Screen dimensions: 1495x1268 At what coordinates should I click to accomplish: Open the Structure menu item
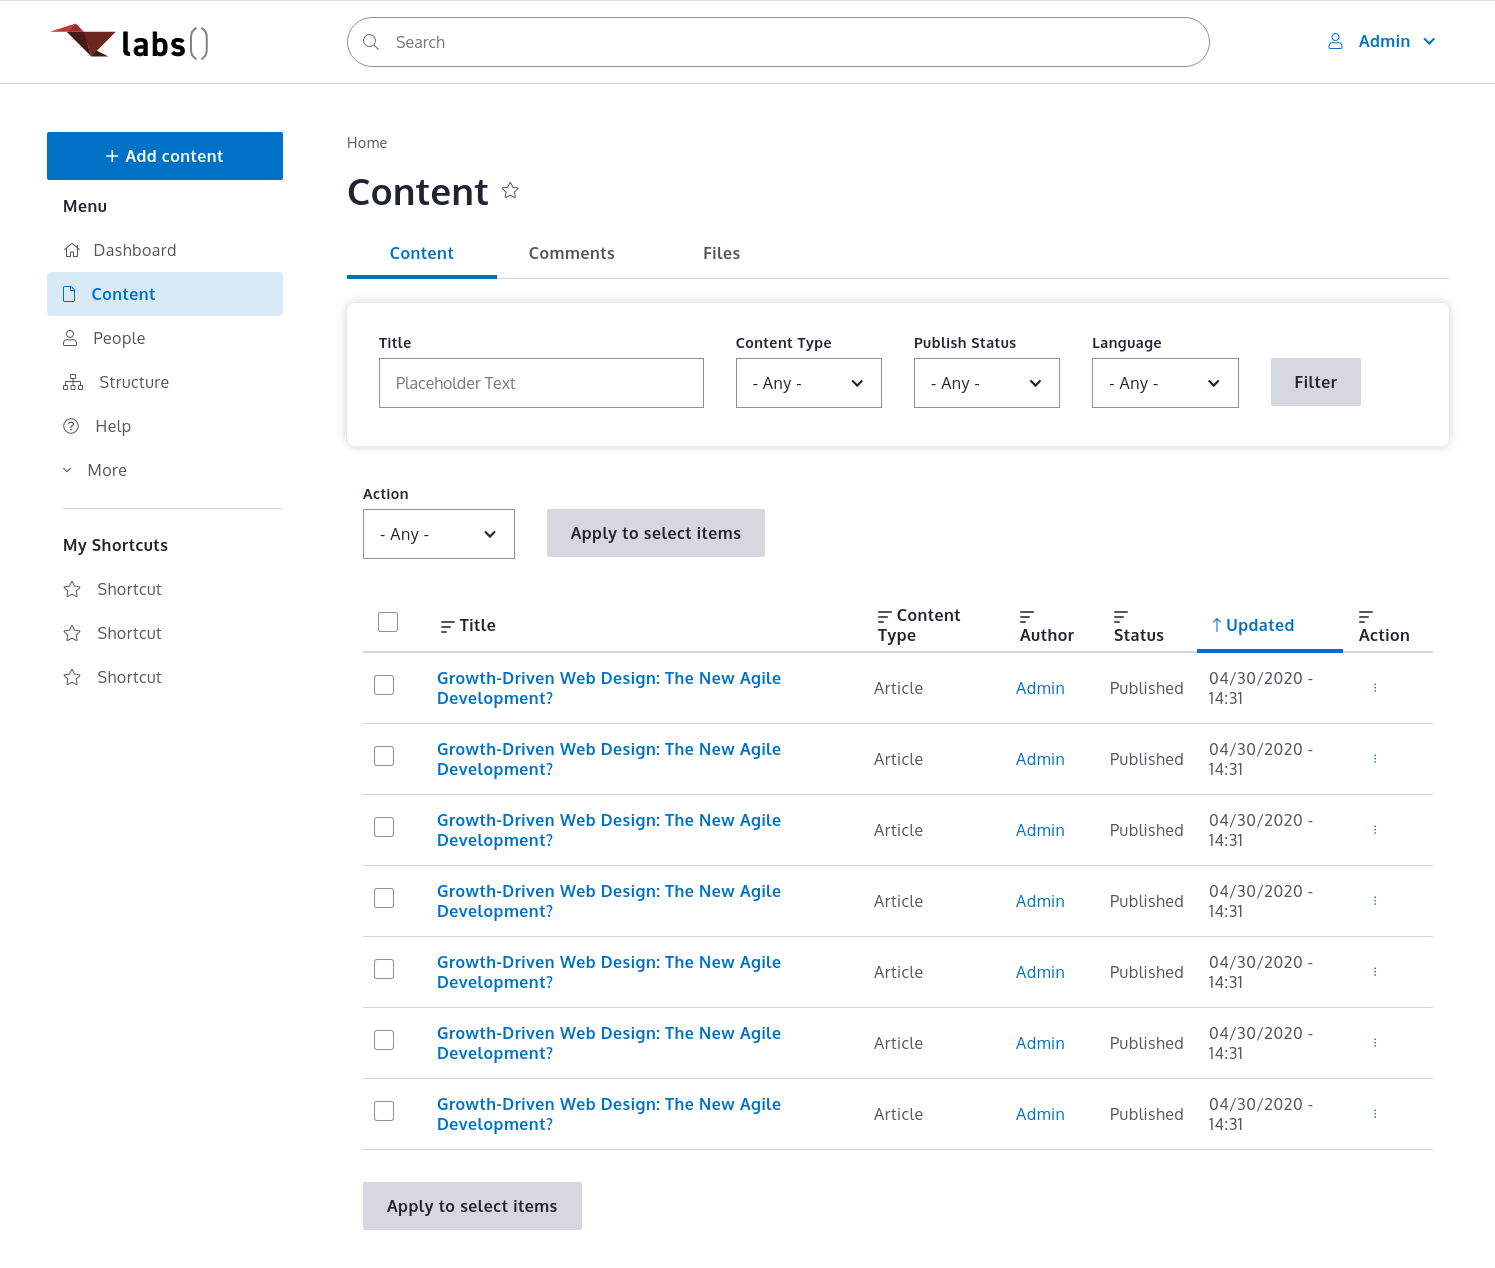[x=165, y=382]
